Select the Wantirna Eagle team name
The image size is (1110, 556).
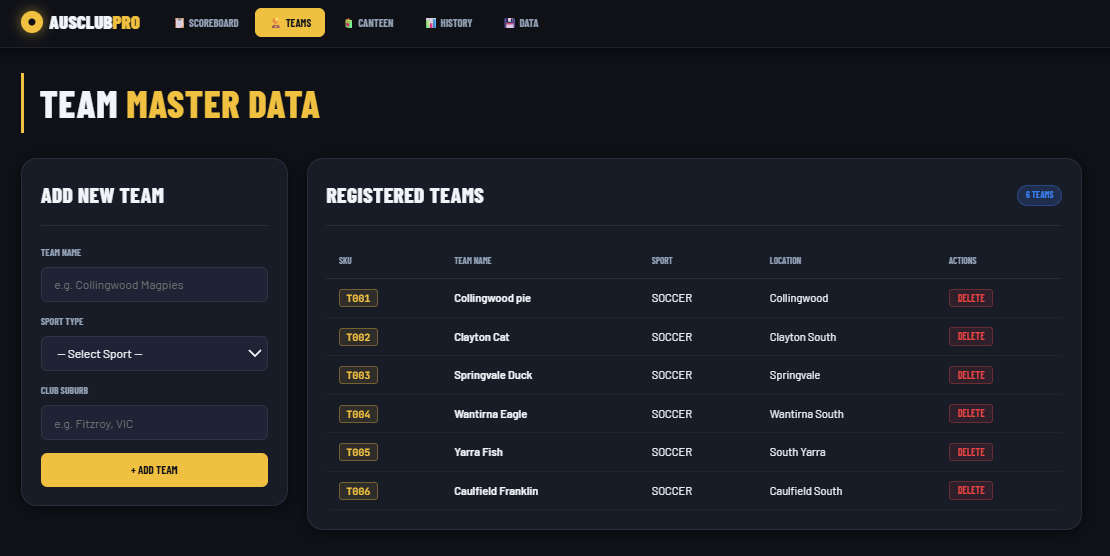coord(490,414)
